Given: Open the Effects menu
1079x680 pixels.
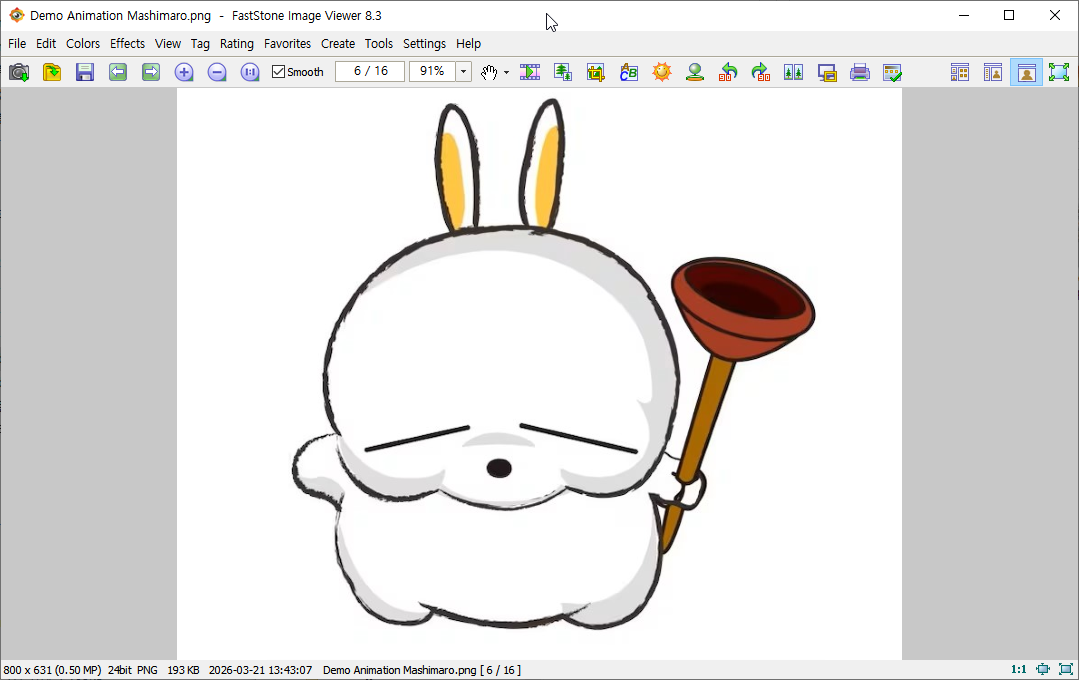Looking at the screenshot, I should [127, 43].
